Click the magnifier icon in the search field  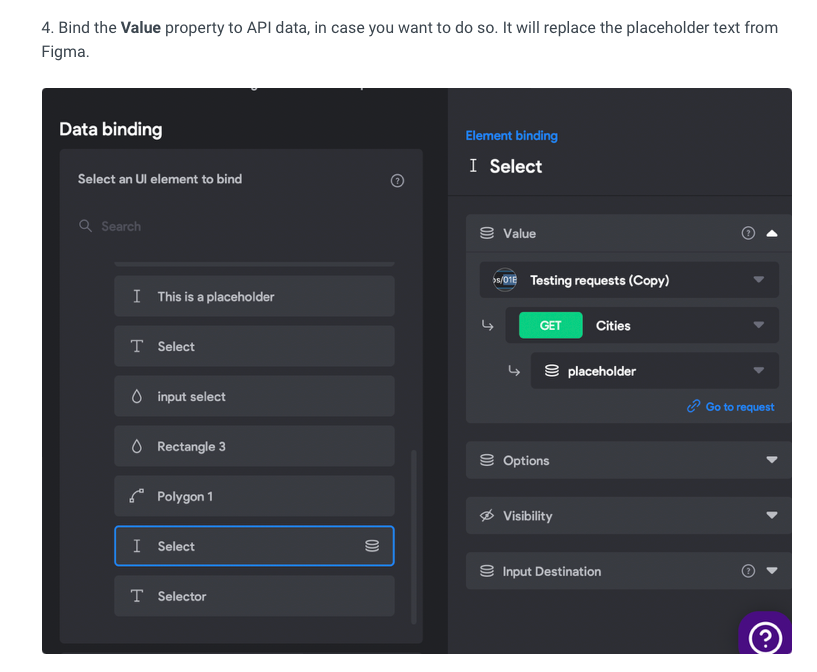pos(85,226)
